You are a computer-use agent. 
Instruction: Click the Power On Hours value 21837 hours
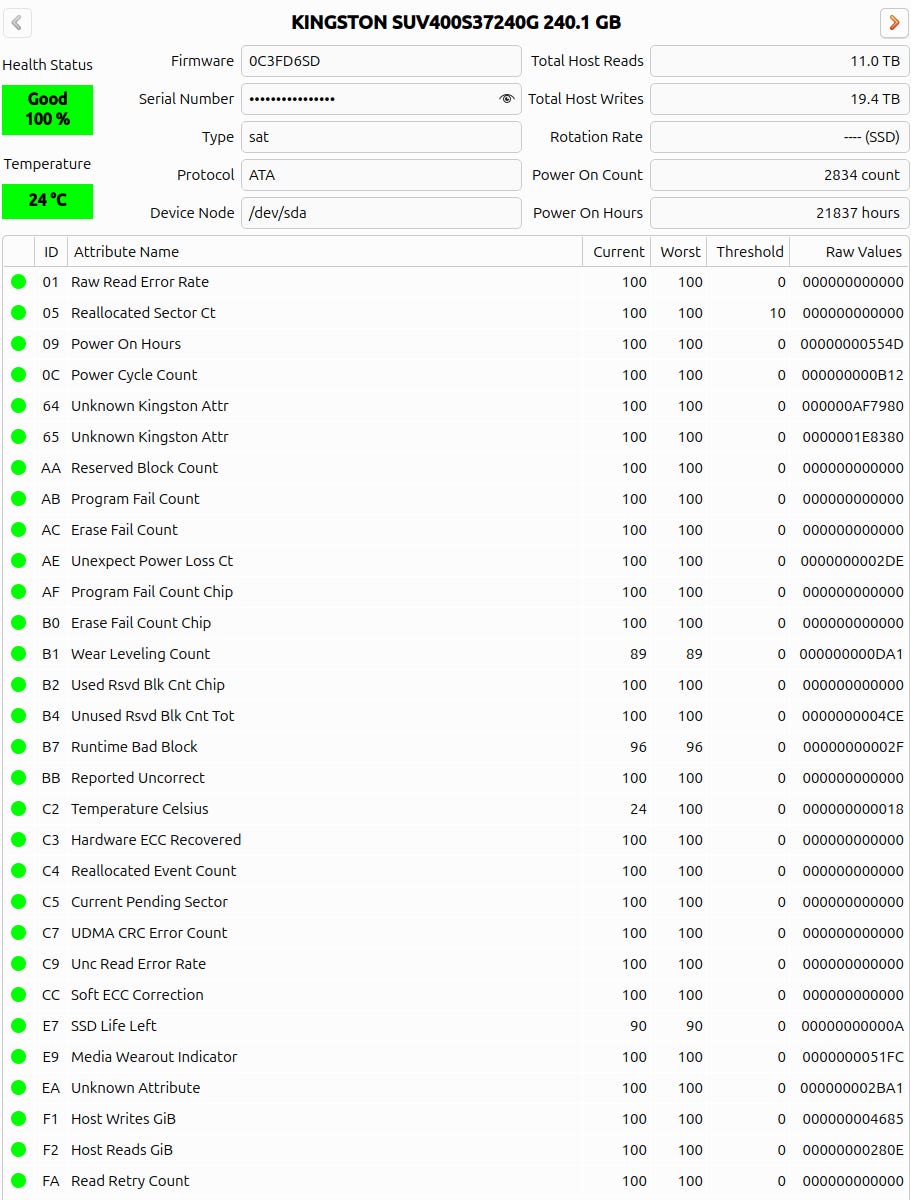pos(780,213)
